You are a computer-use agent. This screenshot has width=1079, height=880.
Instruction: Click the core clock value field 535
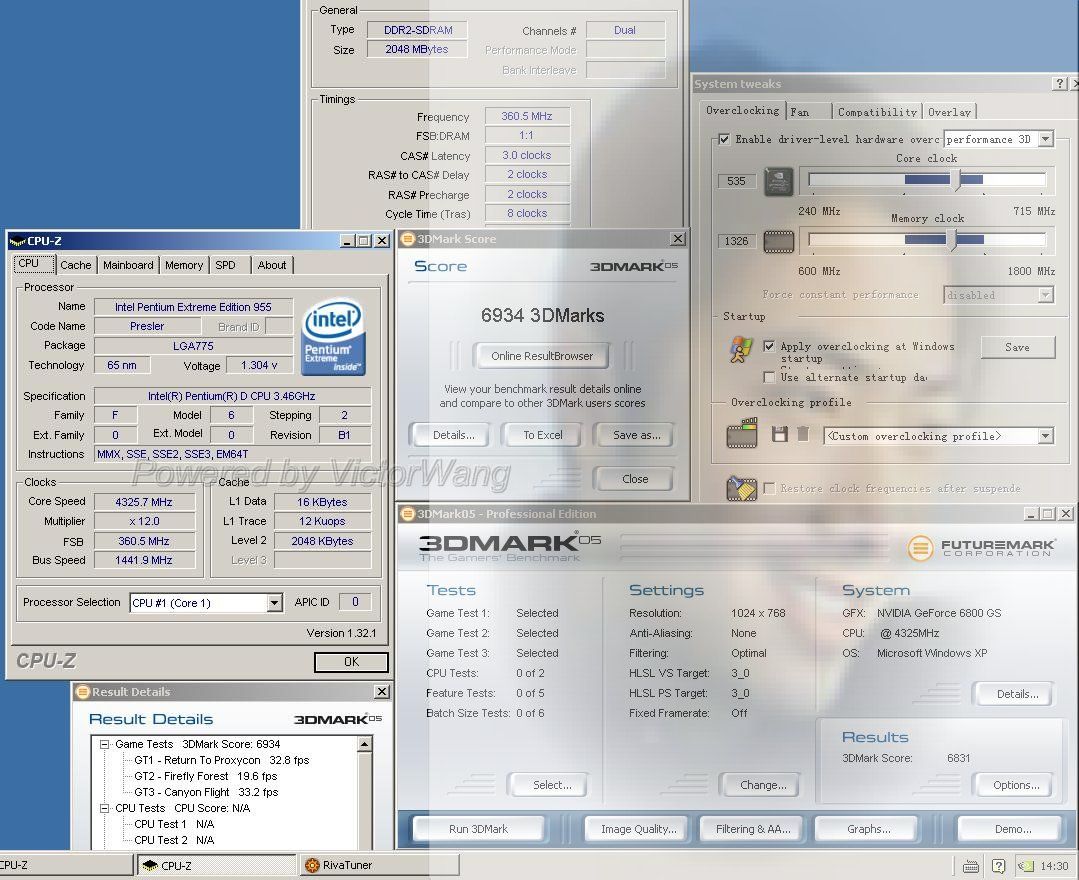pyautogui.click(x=736, y=181)
